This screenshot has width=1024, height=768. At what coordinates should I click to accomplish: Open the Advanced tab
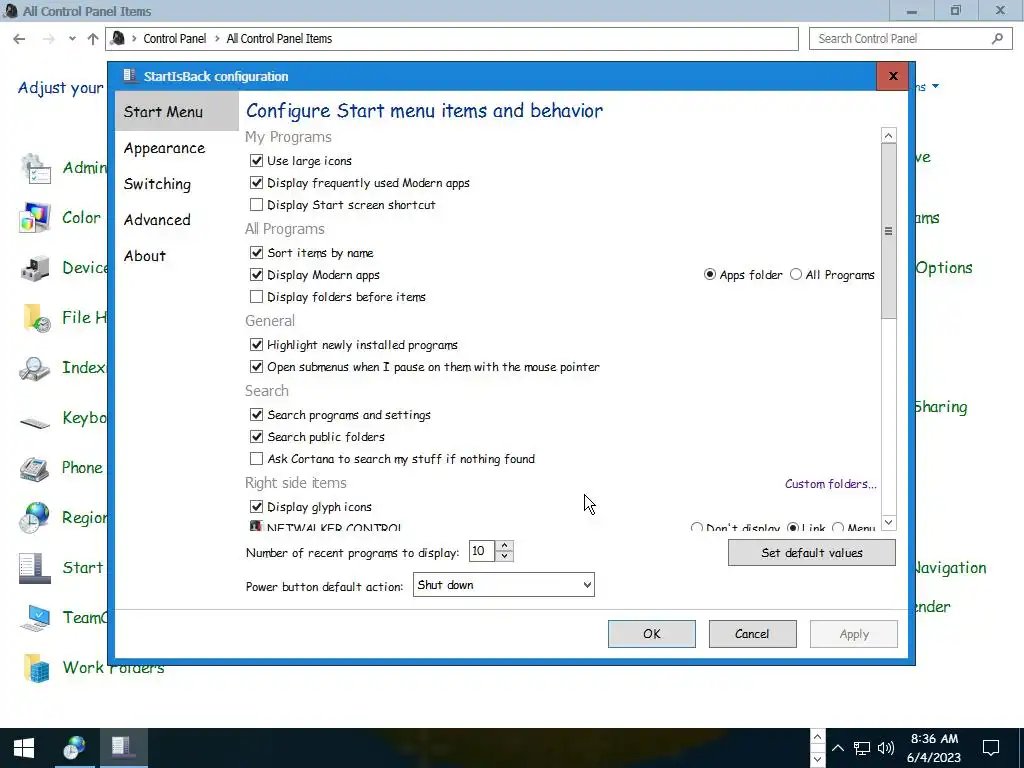[157, 220]
